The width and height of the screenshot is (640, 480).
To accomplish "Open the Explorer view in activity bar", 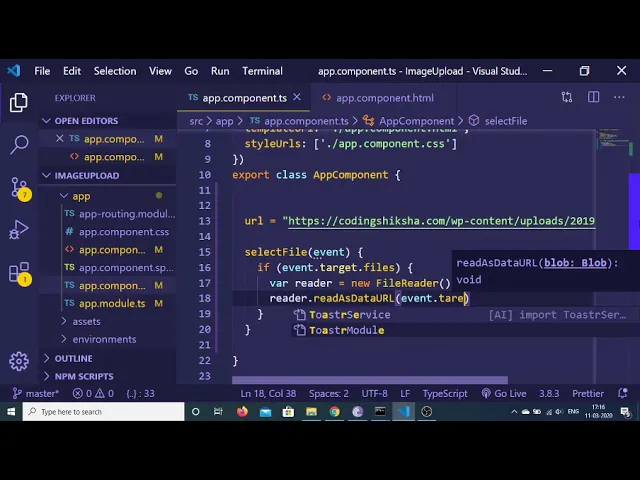I will [18, 102].
